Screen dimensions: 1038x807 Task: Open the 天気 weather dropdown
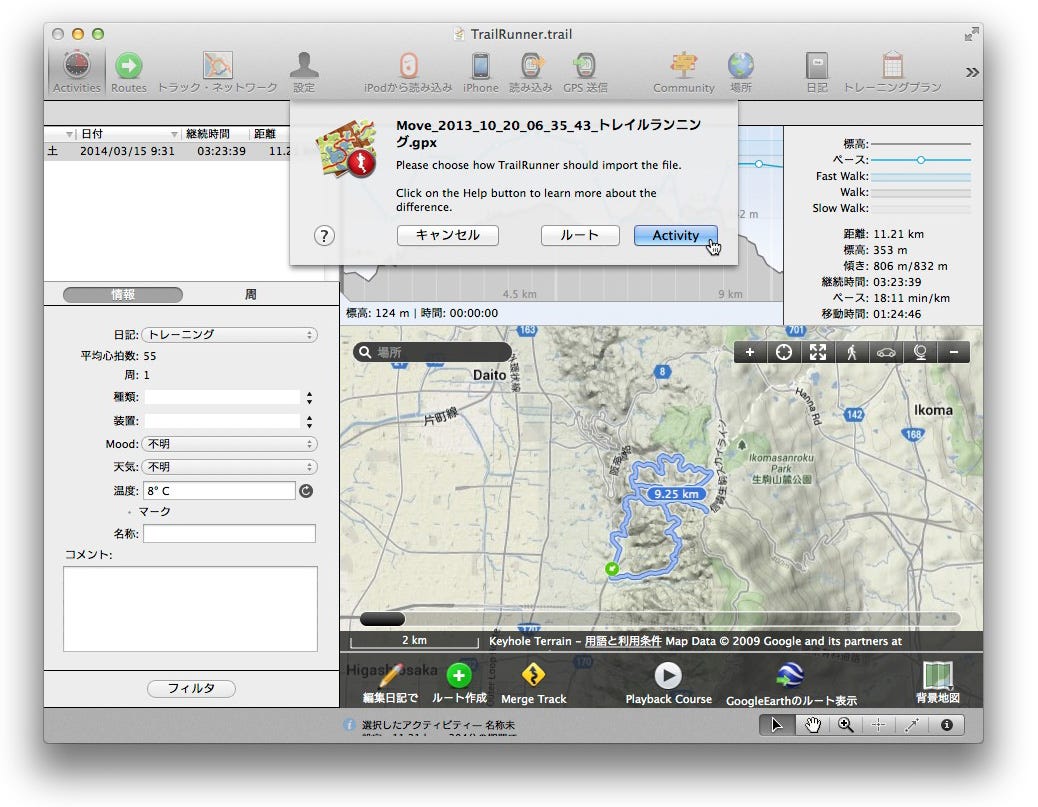coord(229,467)
